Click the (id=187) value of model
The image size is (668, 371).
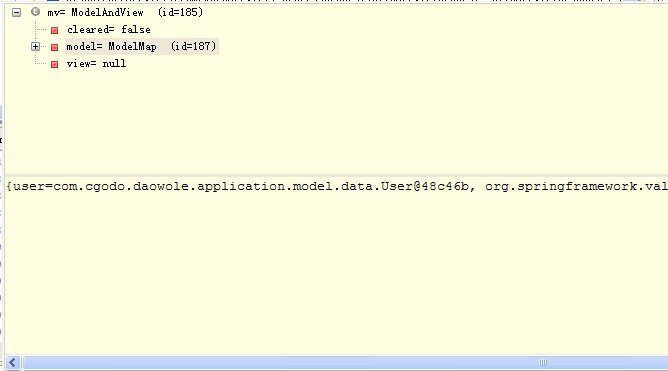(x=194, y=46)
